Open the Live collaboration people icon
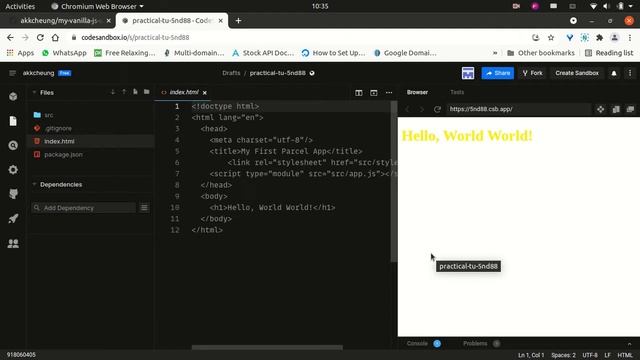Image resolution: width=640 pixels, height=360 pixels. (13, 244)
